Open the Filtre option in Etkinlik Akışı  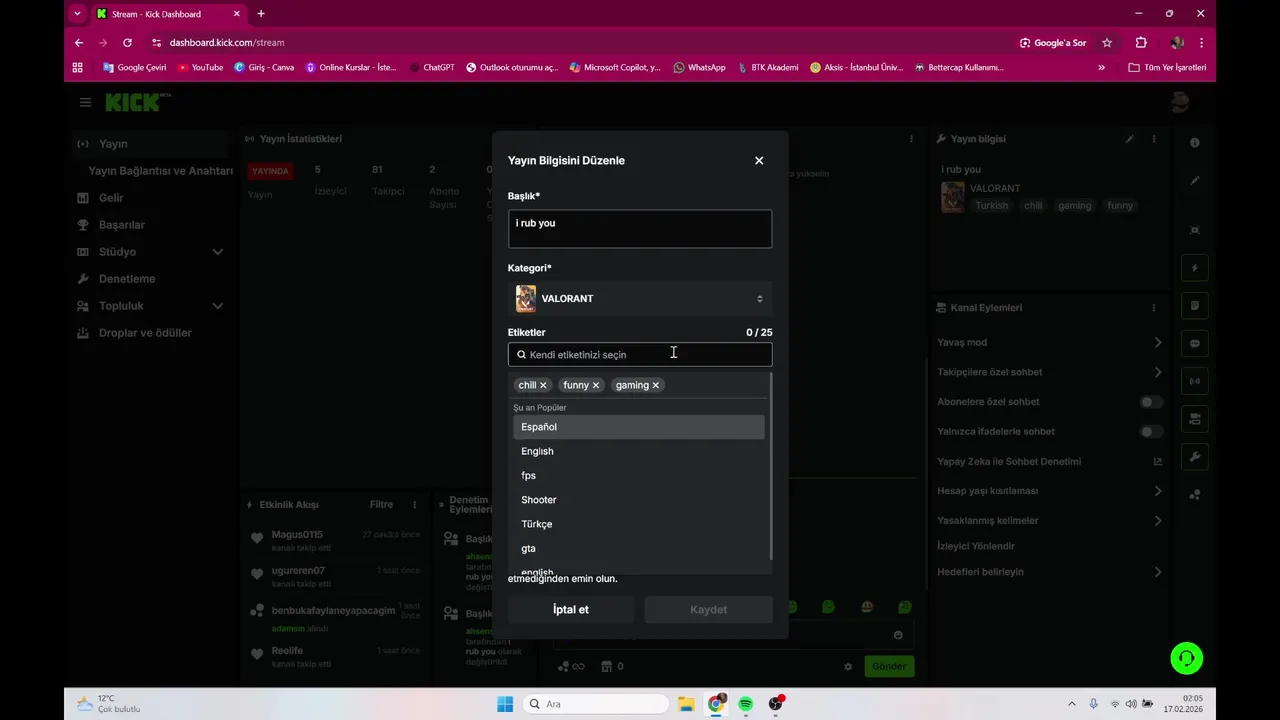[x=381, y=505]
